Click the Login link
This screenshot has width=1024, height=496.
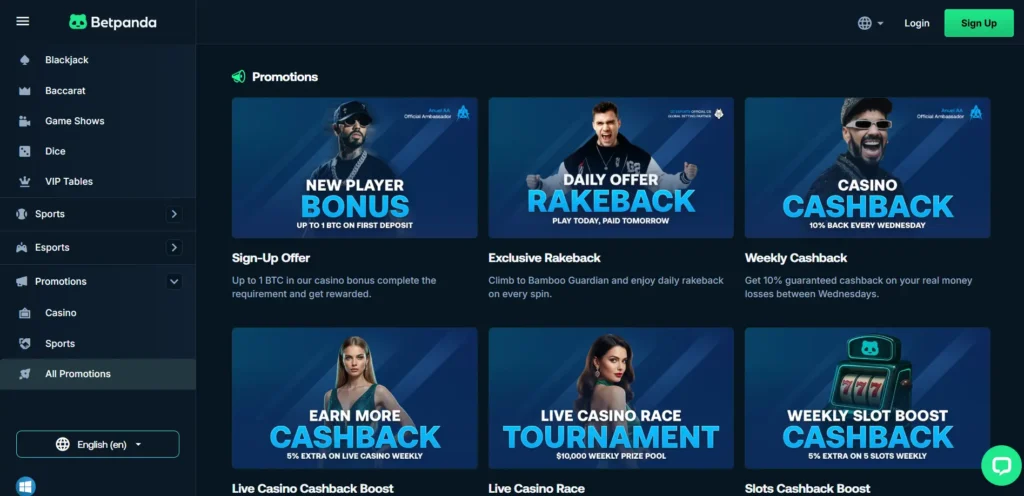click(916, 23)
